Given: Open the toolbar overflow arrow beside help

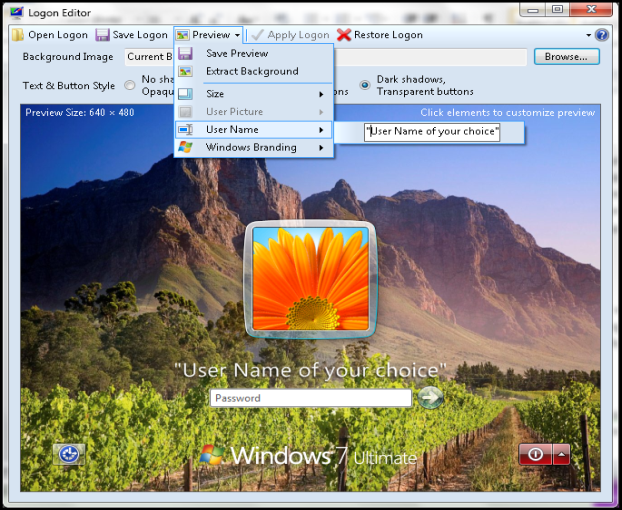Looking at the screenshot, I should [x=589, y=36].
